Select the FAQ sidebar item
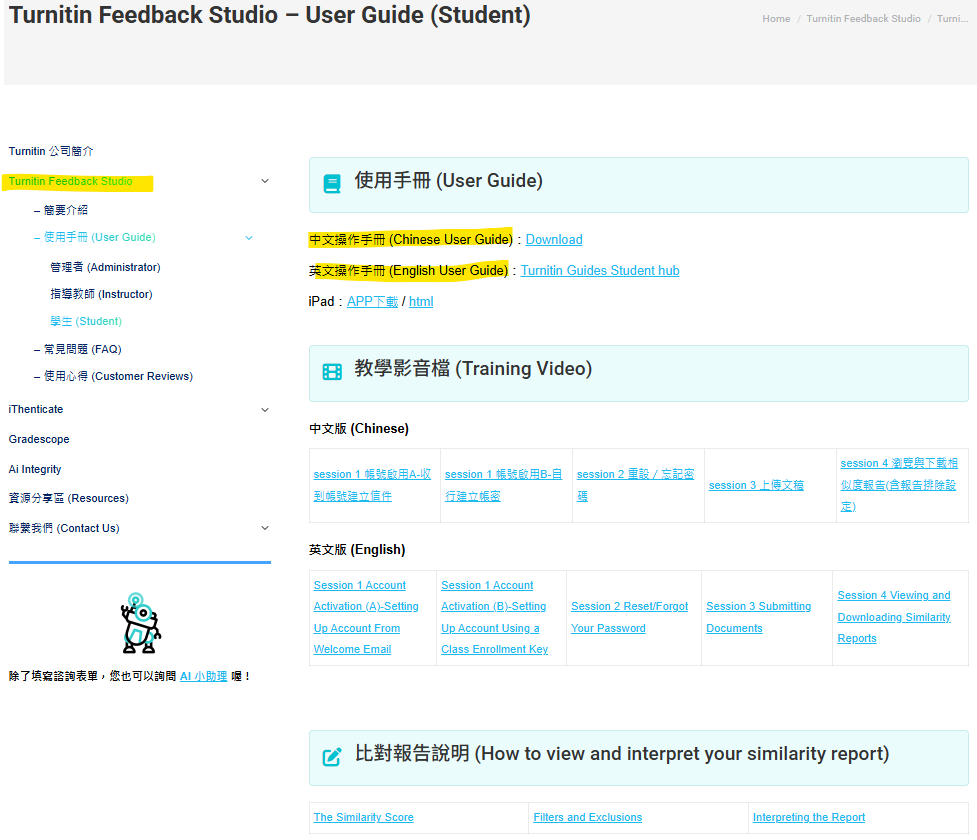 (x=78, y=350)
